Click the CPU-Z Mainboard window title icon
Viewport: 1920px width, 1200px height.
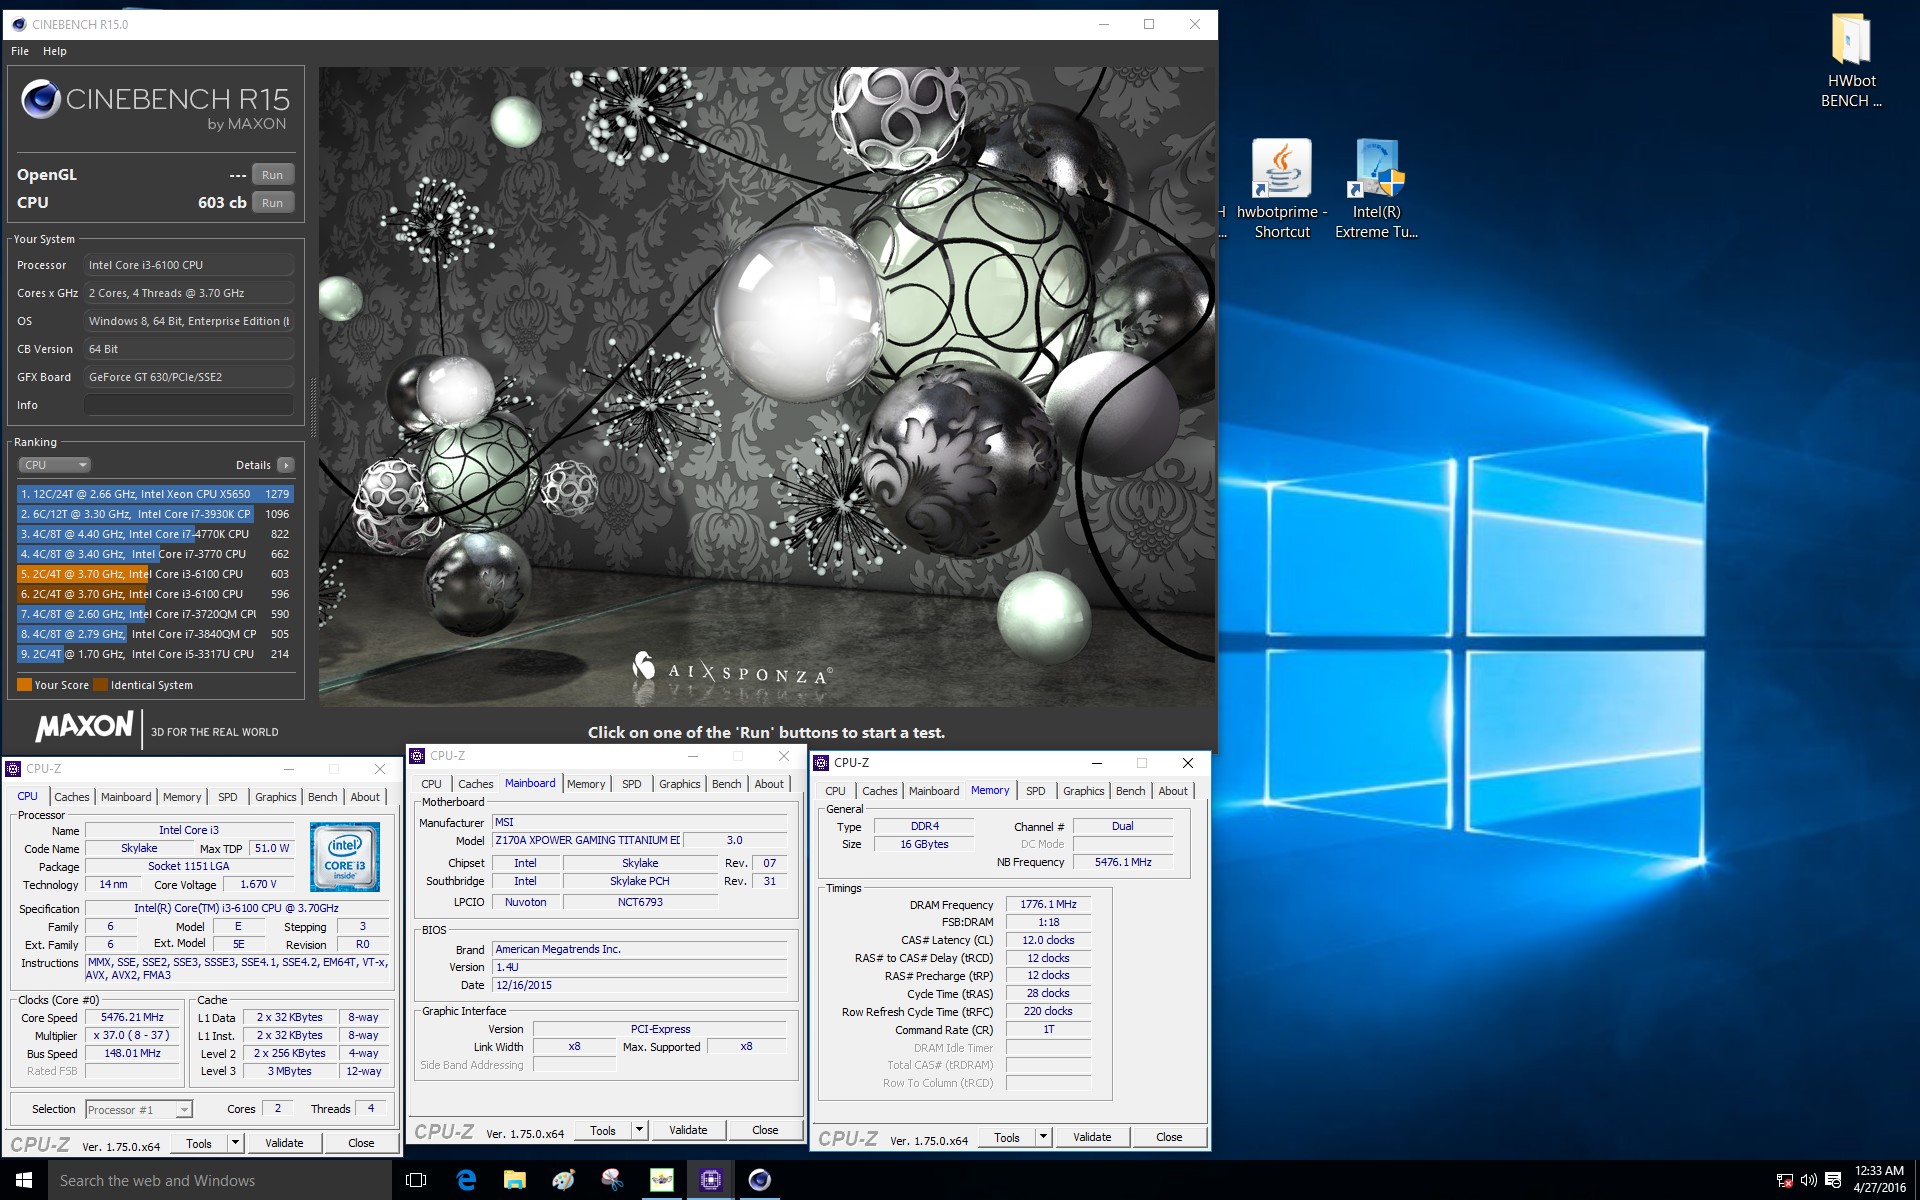[x=418, y=756]
